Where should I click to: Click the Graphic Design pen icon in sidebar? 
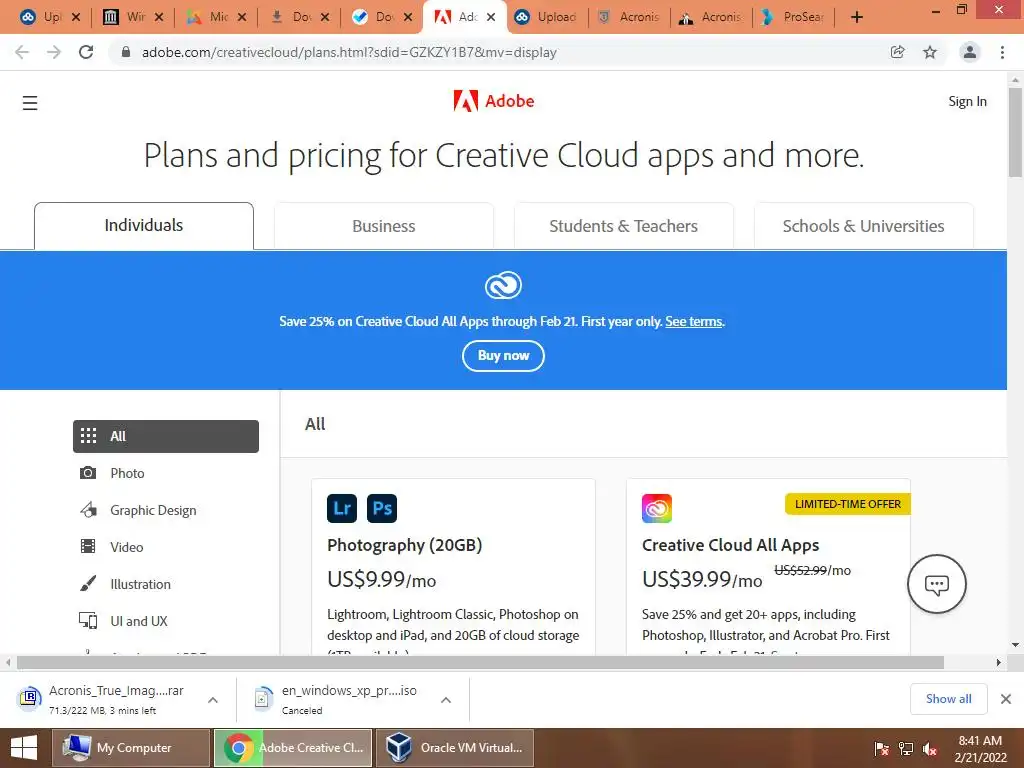[88, 510]
